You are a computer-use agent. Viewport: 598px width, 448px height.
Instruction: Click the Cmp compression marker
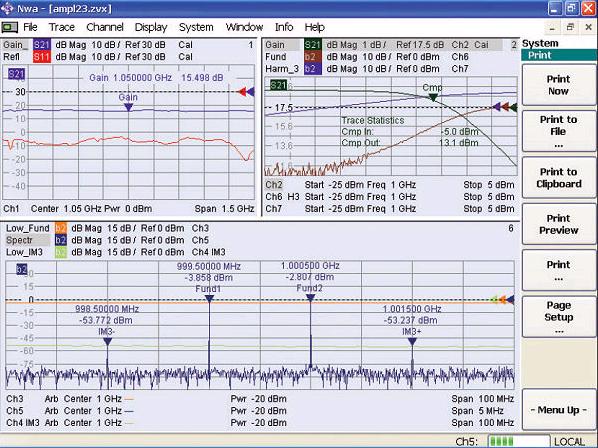[433, 98]
